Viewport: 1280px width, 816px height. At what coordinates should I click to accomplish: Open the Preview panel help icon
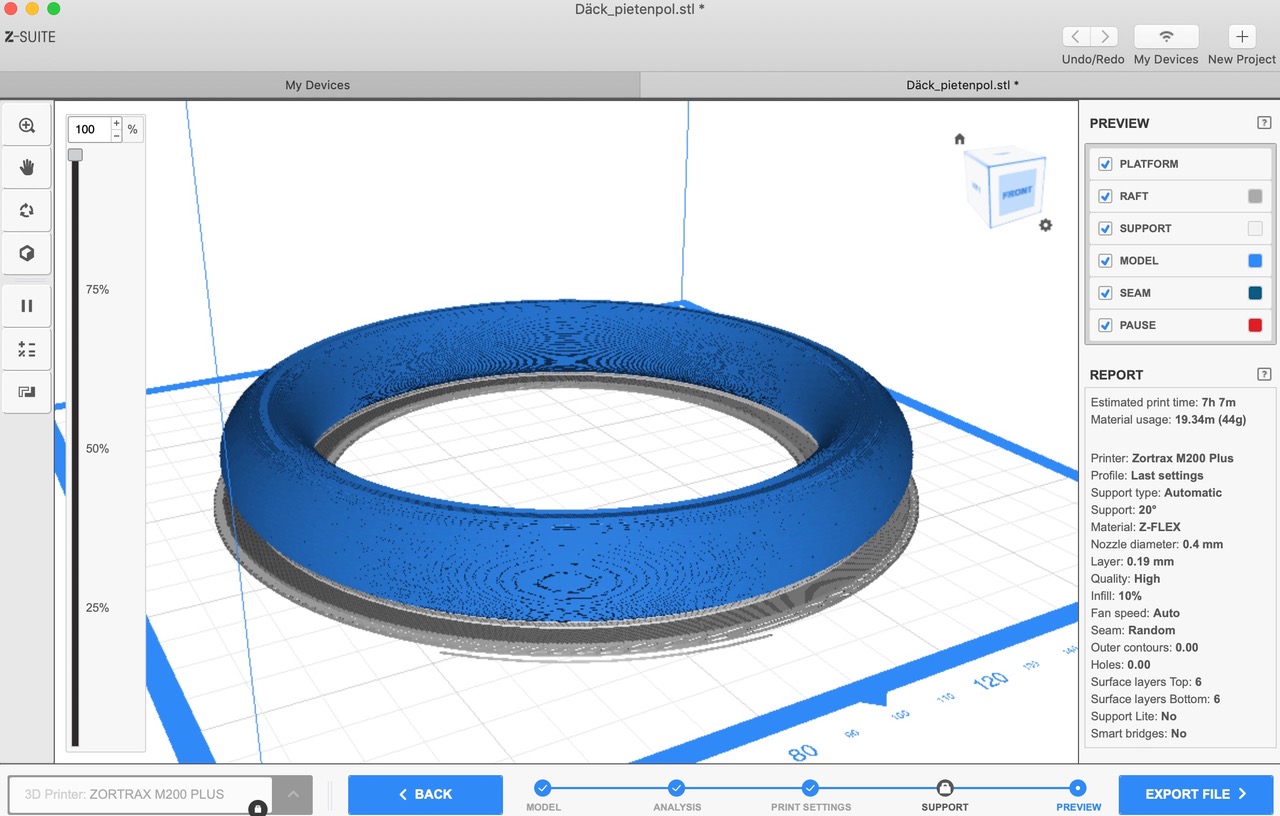click(x=1264, y=123)
